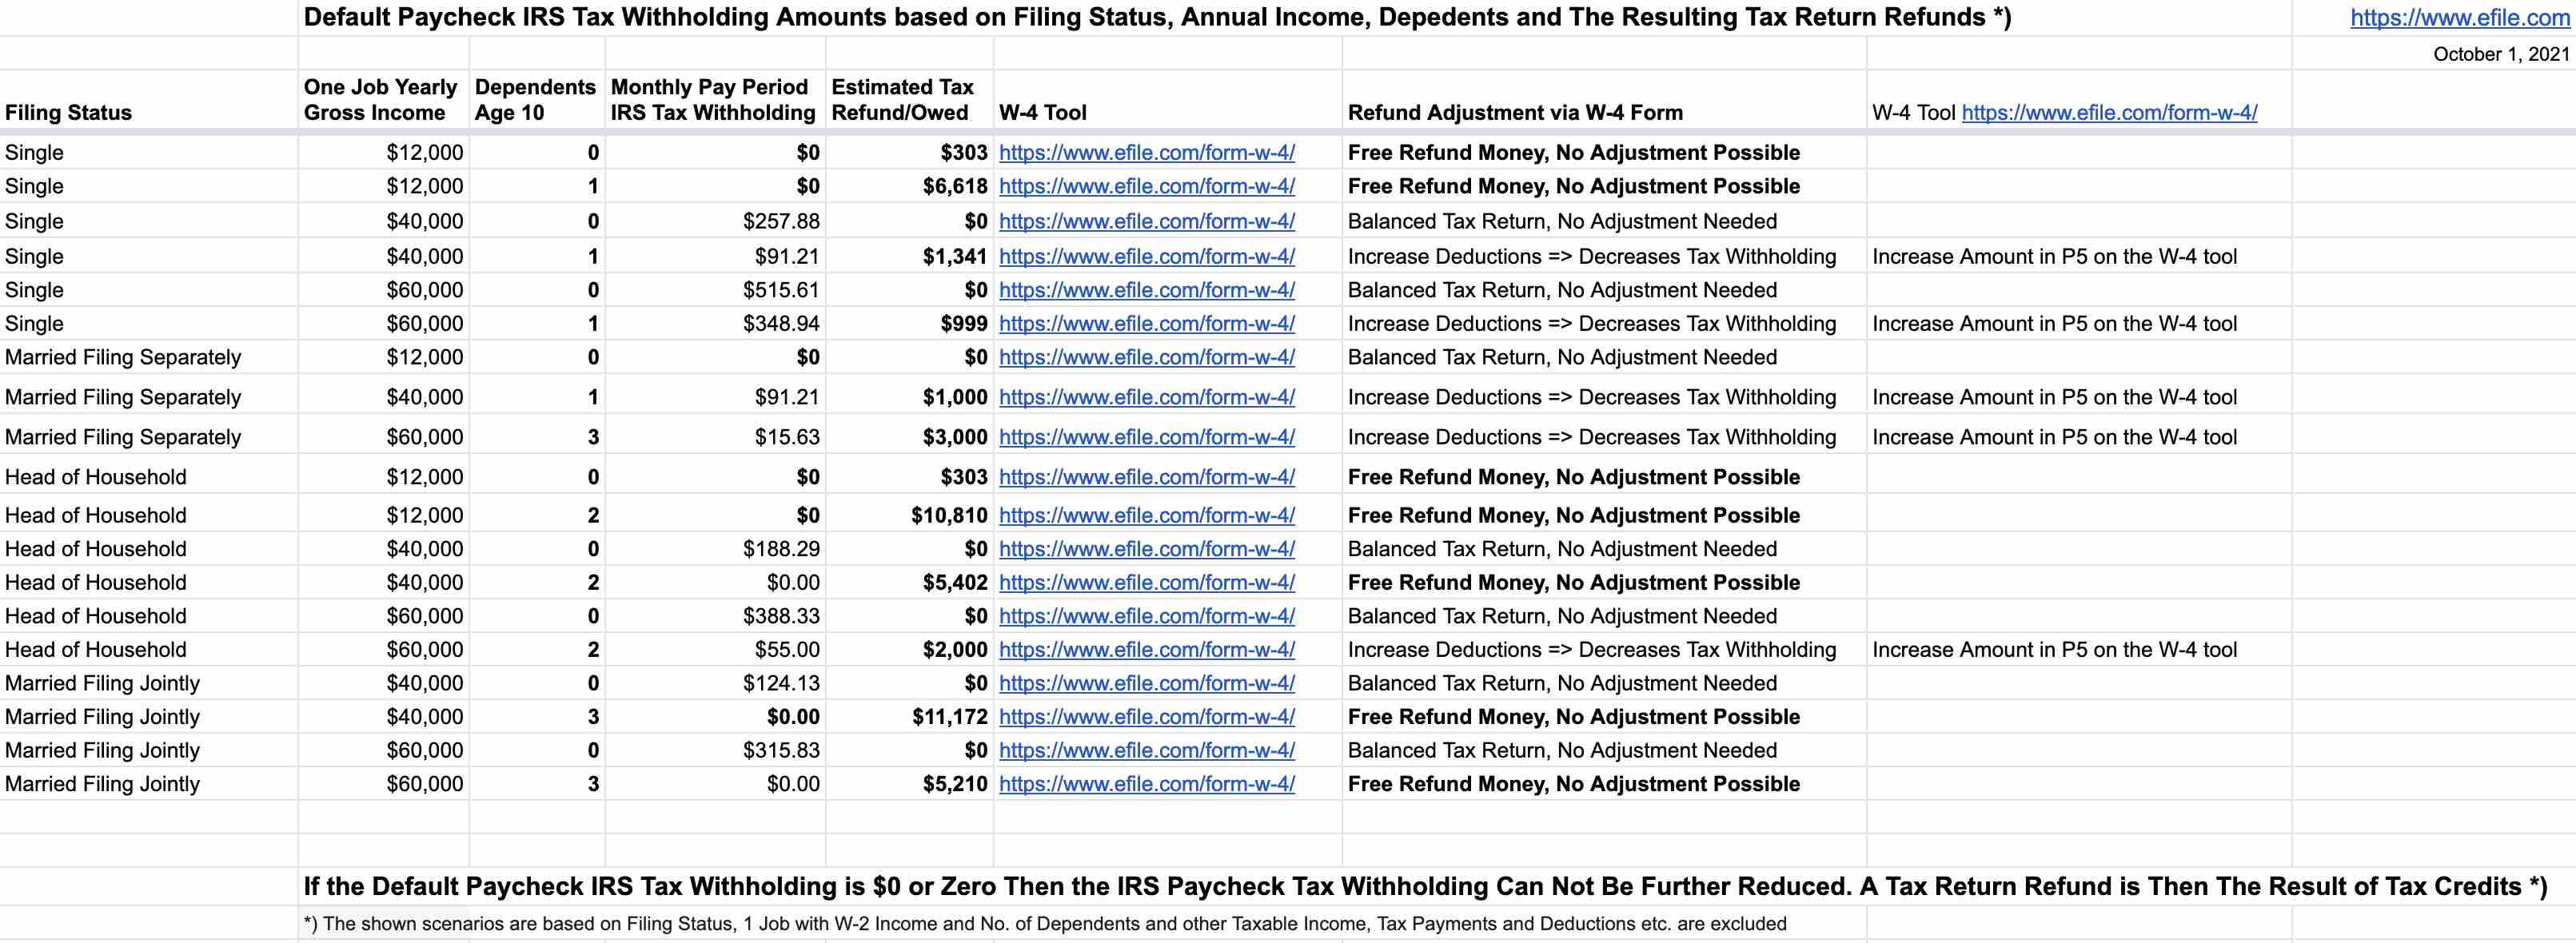The width and height of the screenshot is (2576, 943).
Task: Select the $257.88 monthly withholding cell
Action: click(714, 221)
